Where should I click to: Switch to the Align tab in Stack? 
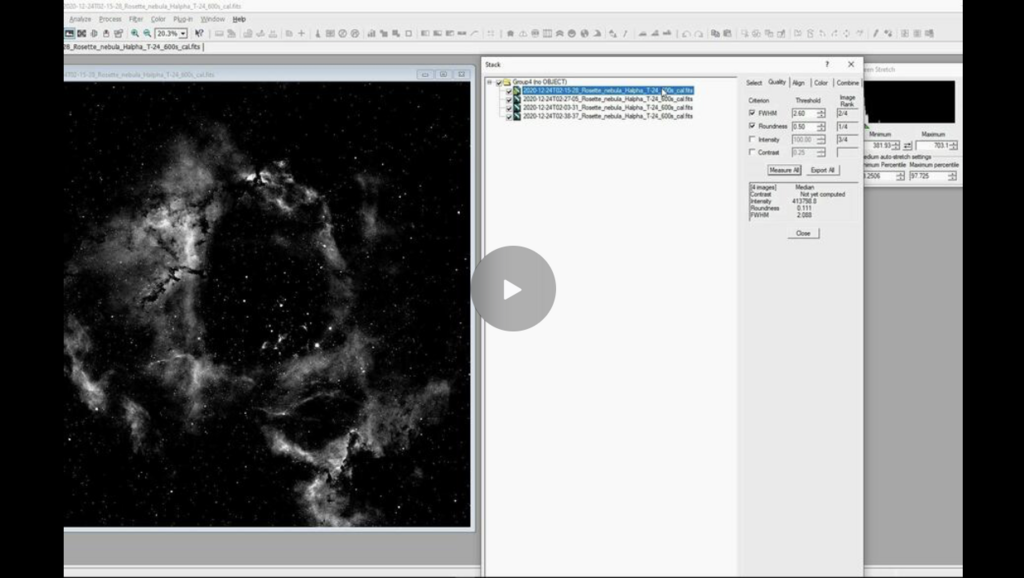point(799,83)
